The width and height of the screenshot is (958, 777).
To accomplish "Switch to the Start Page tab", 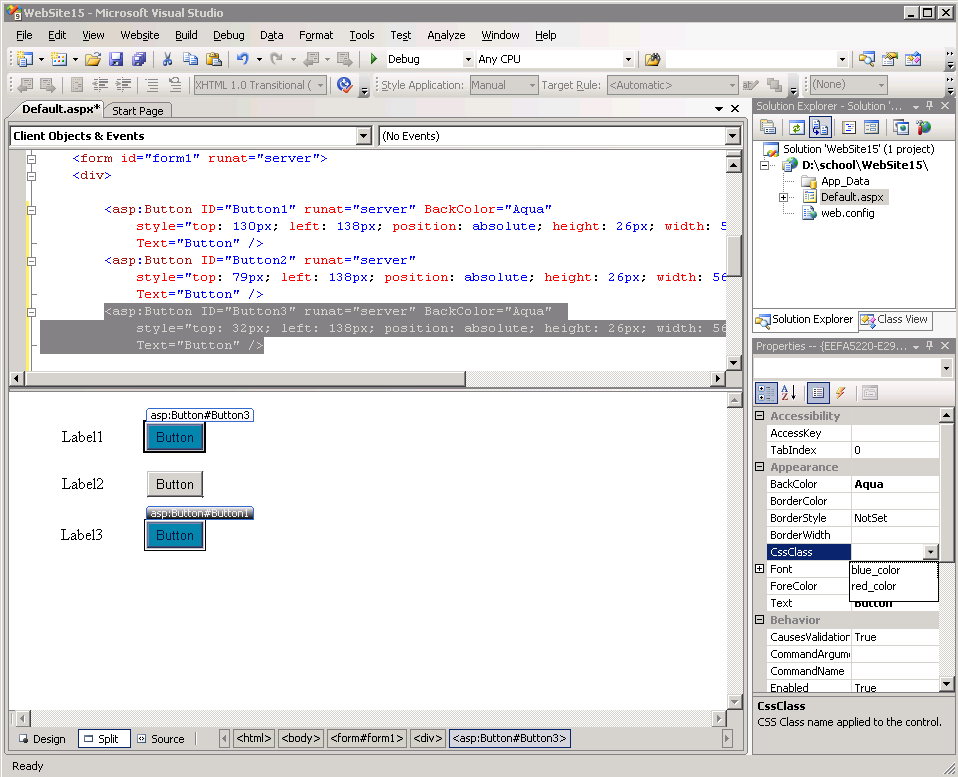I will point(138,111).
